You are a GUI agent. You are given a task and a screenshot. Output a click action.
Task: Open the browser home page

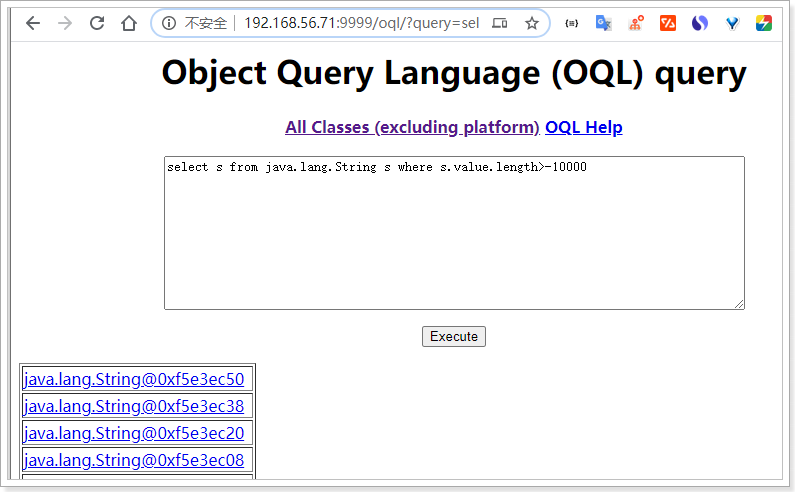click(x=129, y=23)
